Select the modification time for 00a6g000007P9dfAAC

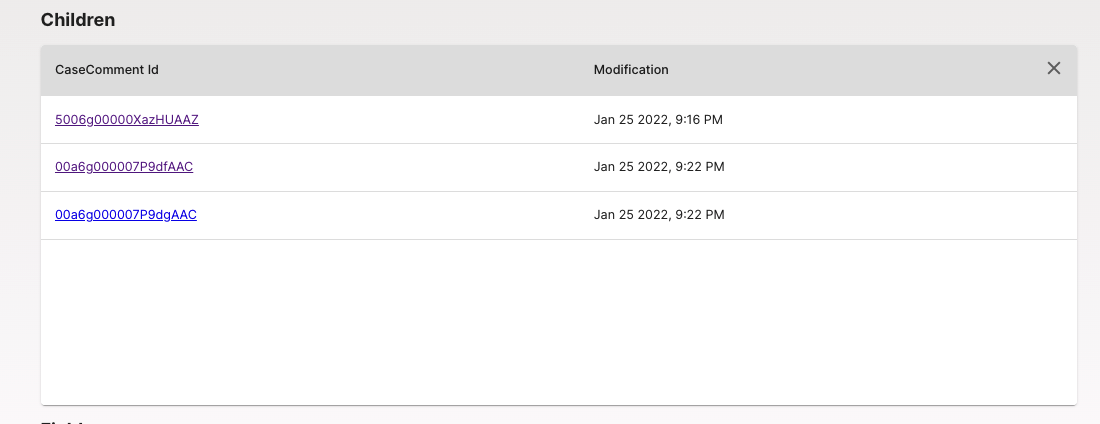659,166
